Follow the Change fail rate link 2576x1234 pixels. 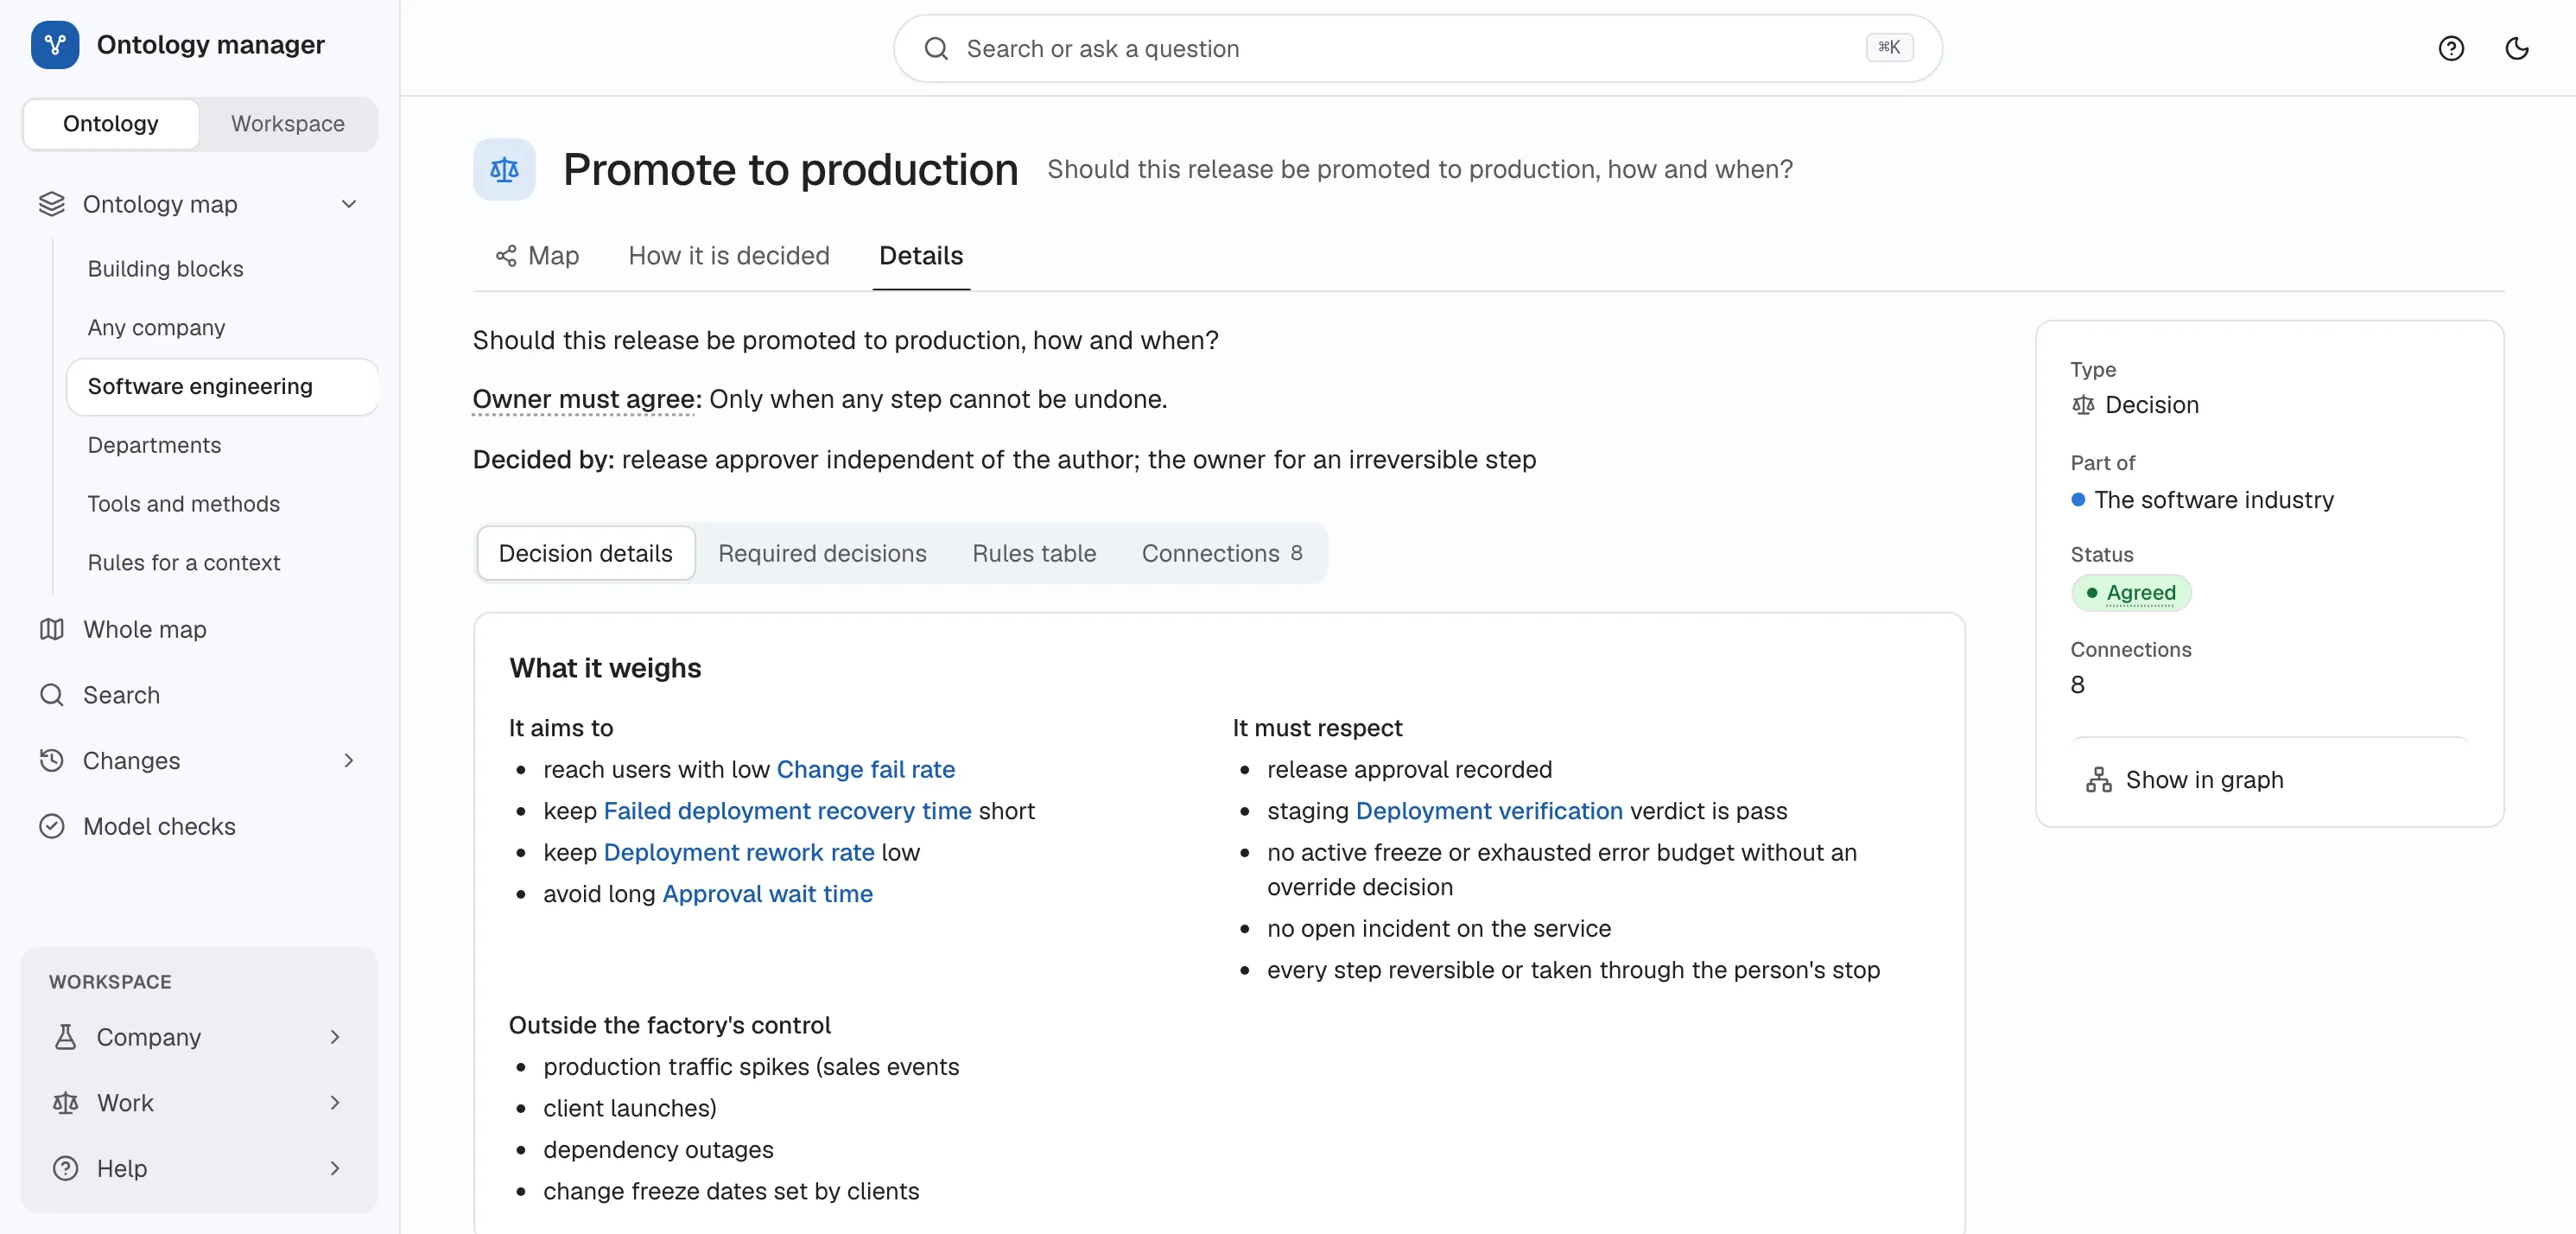coord(866,769)
